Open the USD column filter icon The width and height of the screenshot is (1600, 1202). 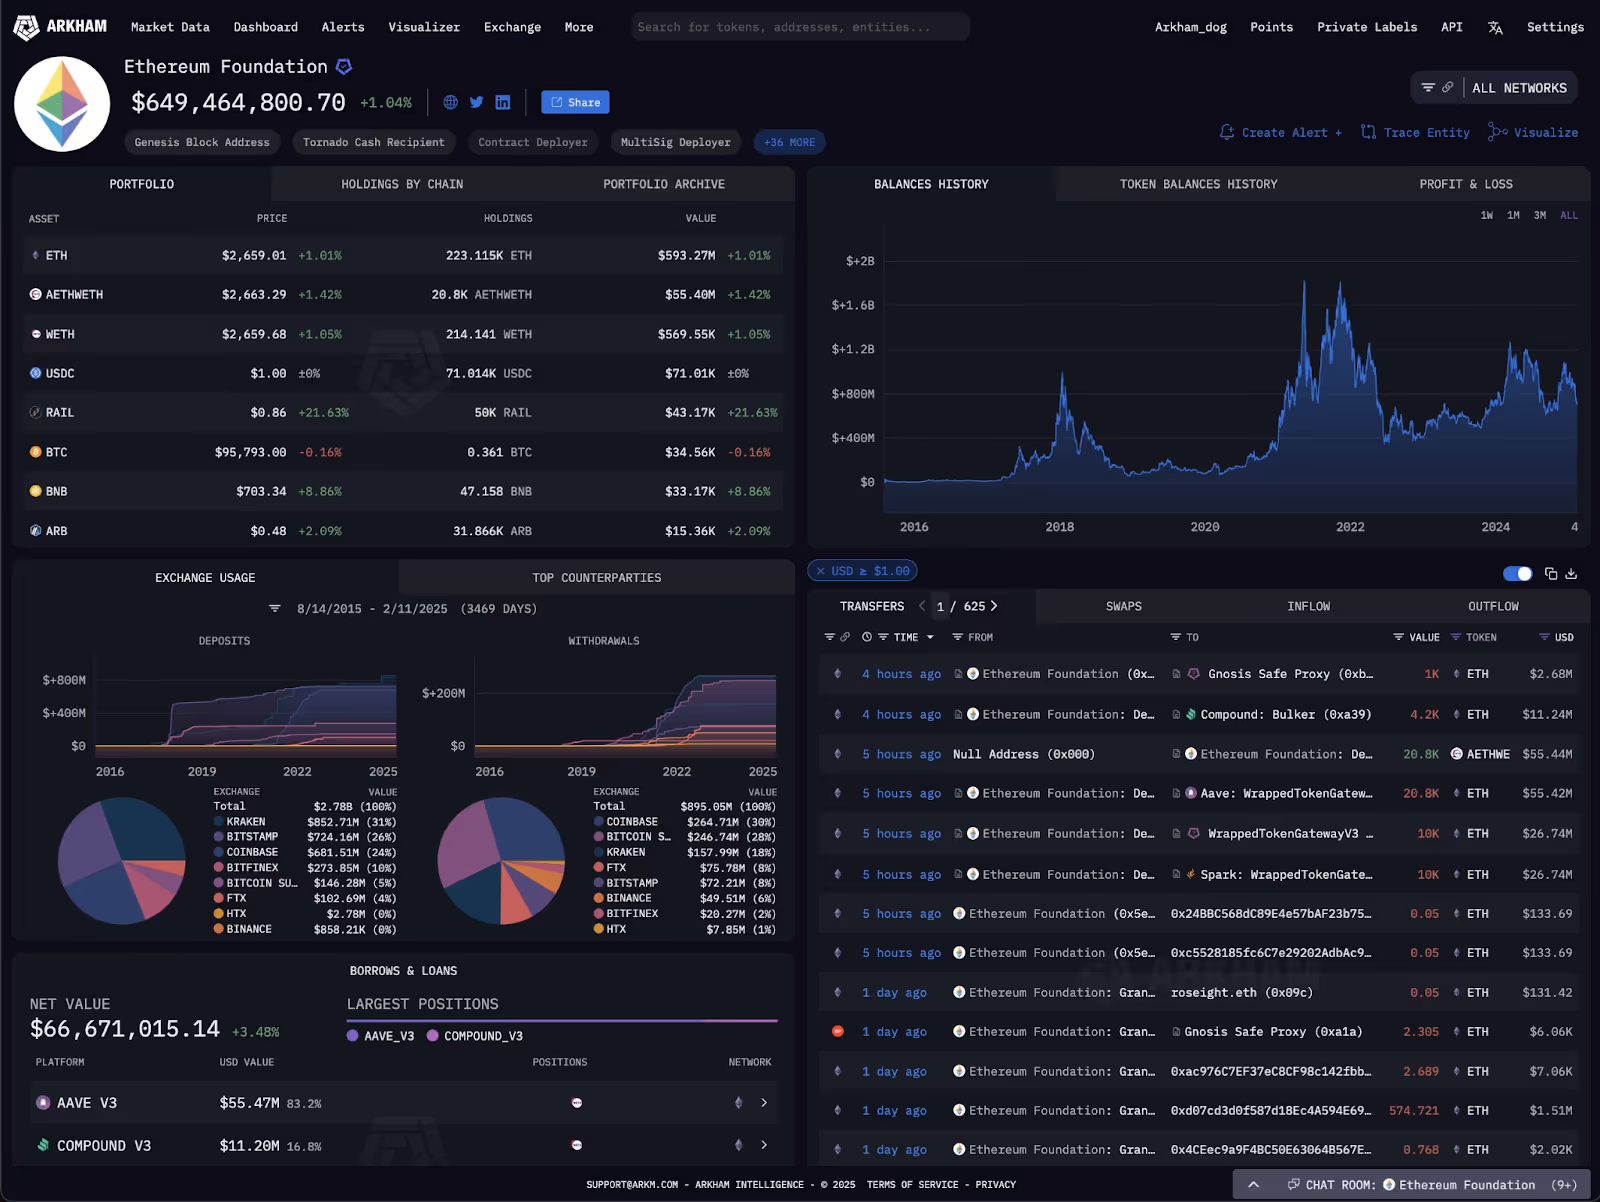point(1544,637)
